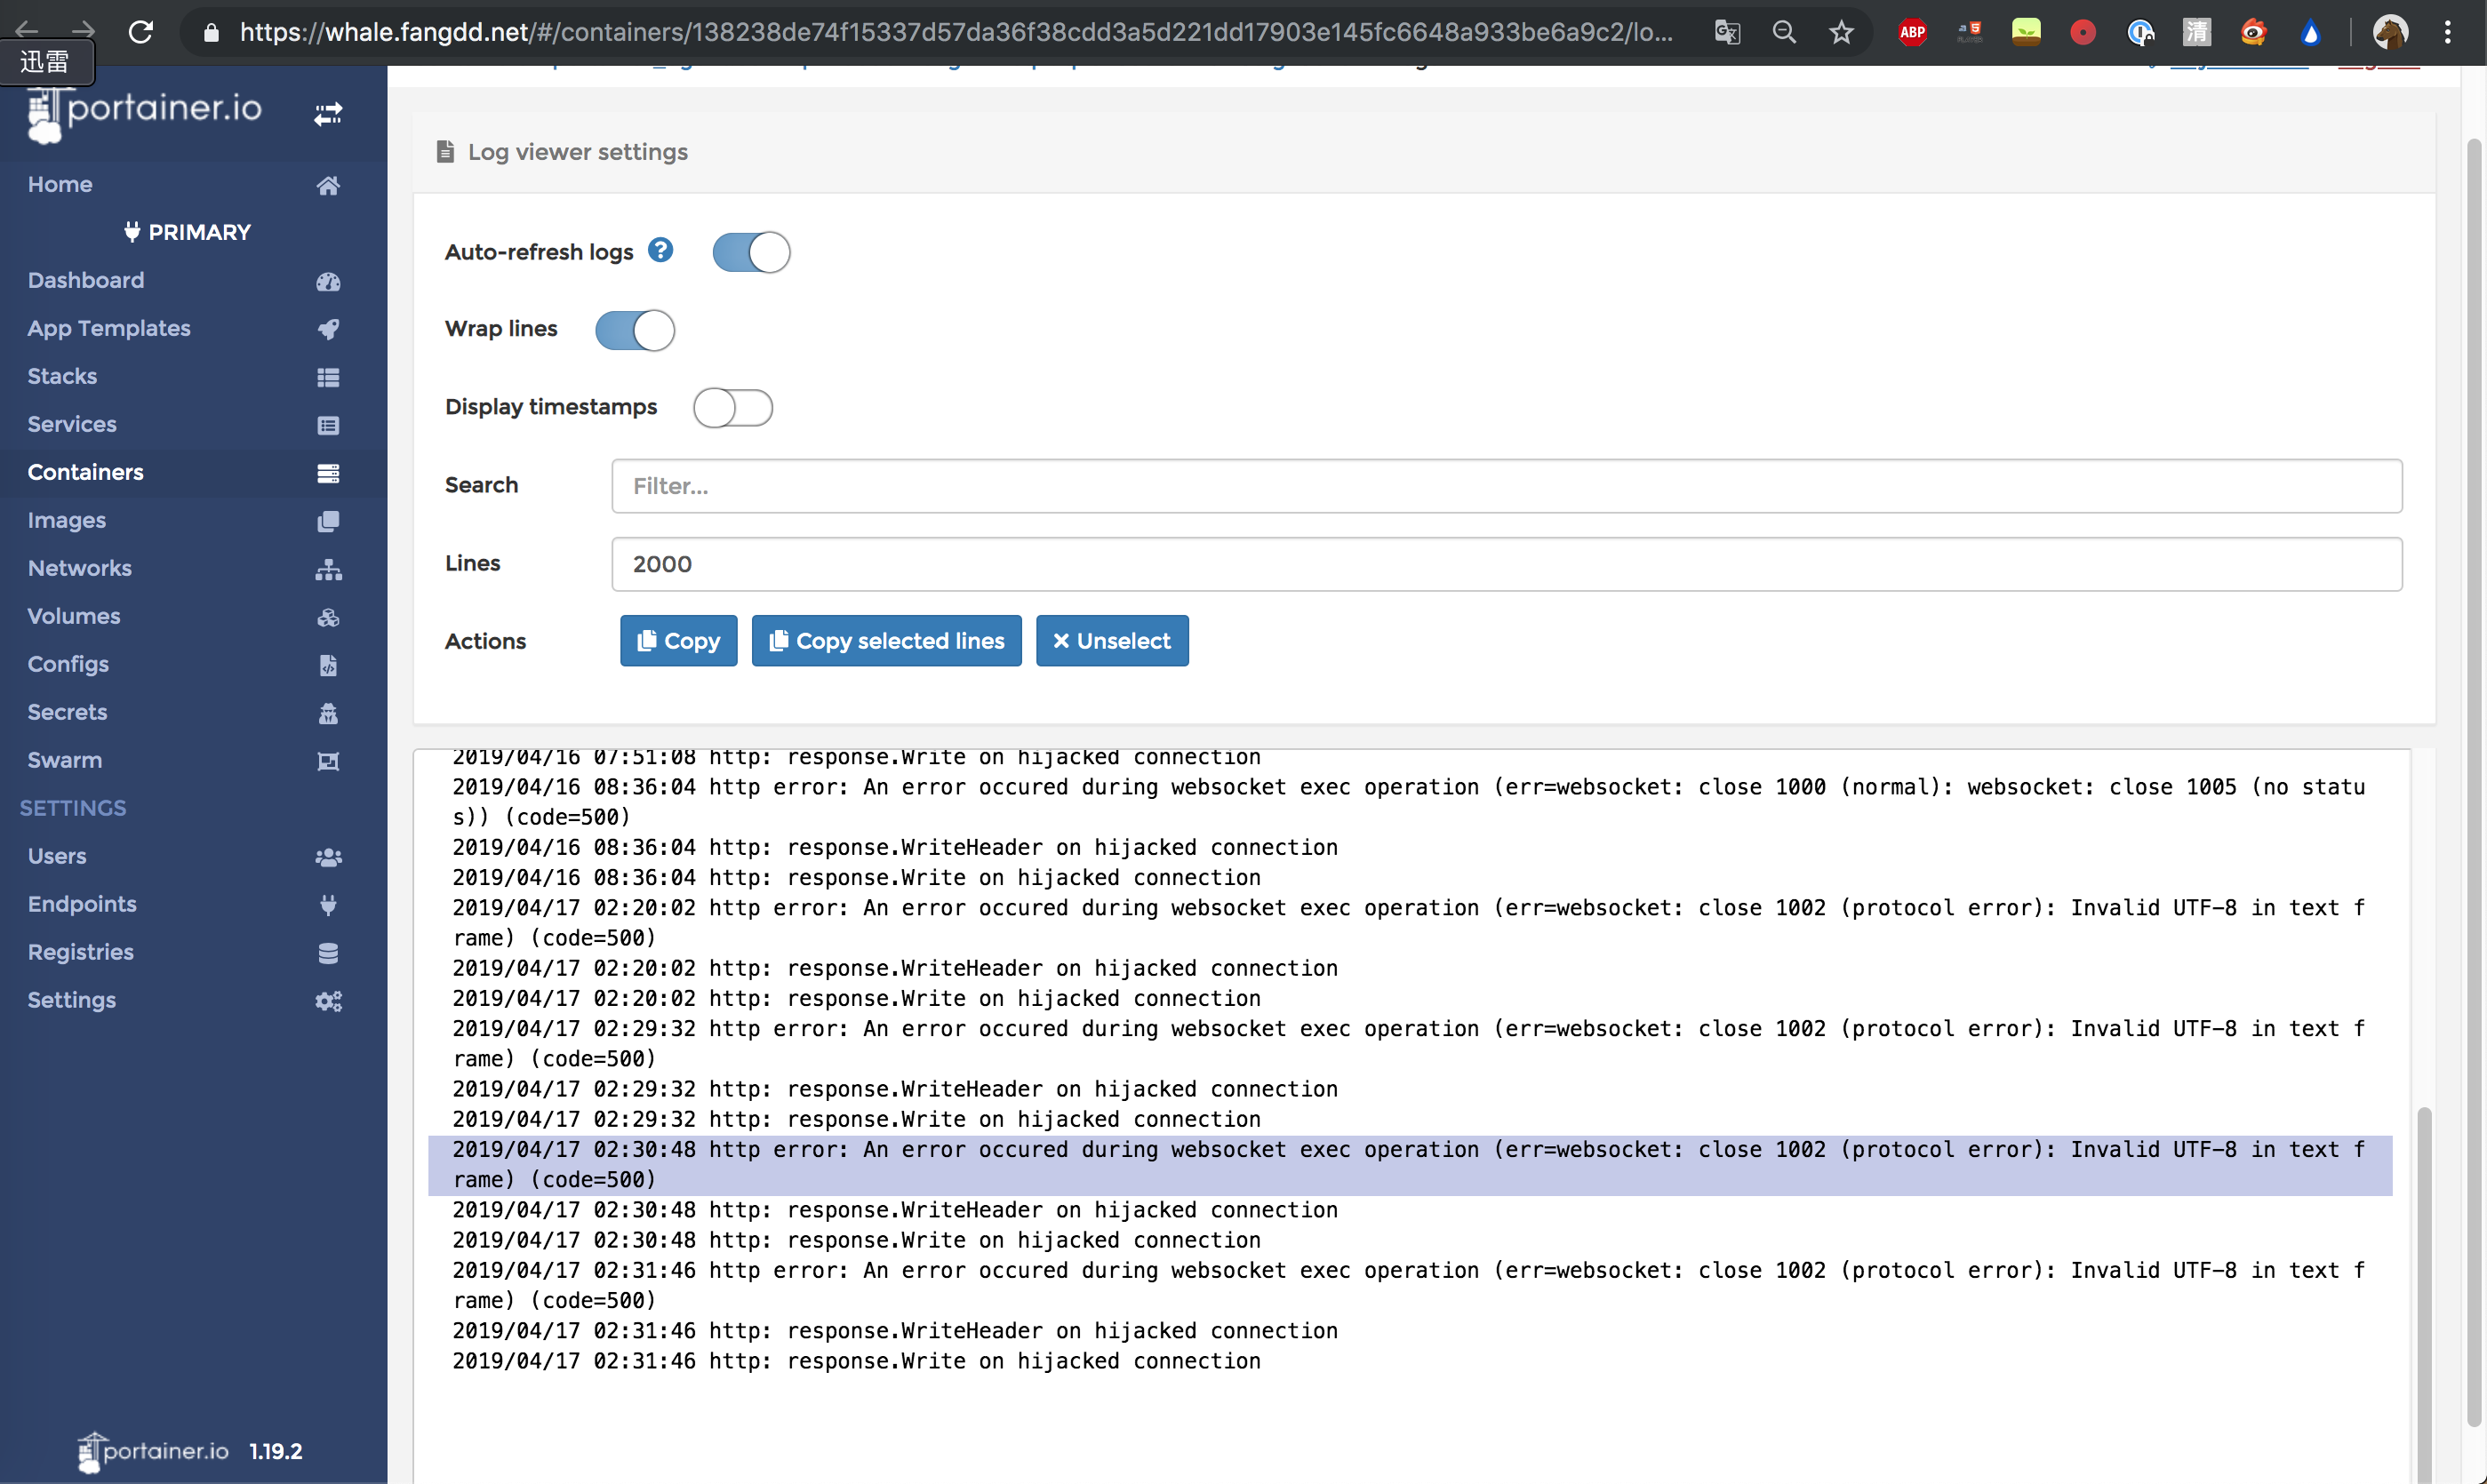Enable the Display timestamps toggle

point(734,408)
